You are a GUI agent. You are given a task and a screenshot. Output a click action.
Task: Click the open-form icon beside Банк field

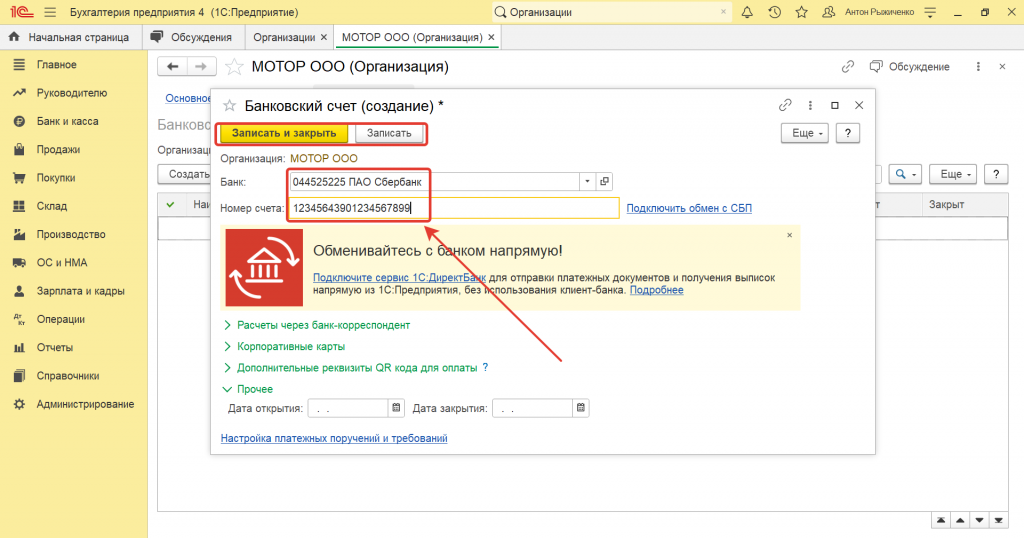[604, 182]
